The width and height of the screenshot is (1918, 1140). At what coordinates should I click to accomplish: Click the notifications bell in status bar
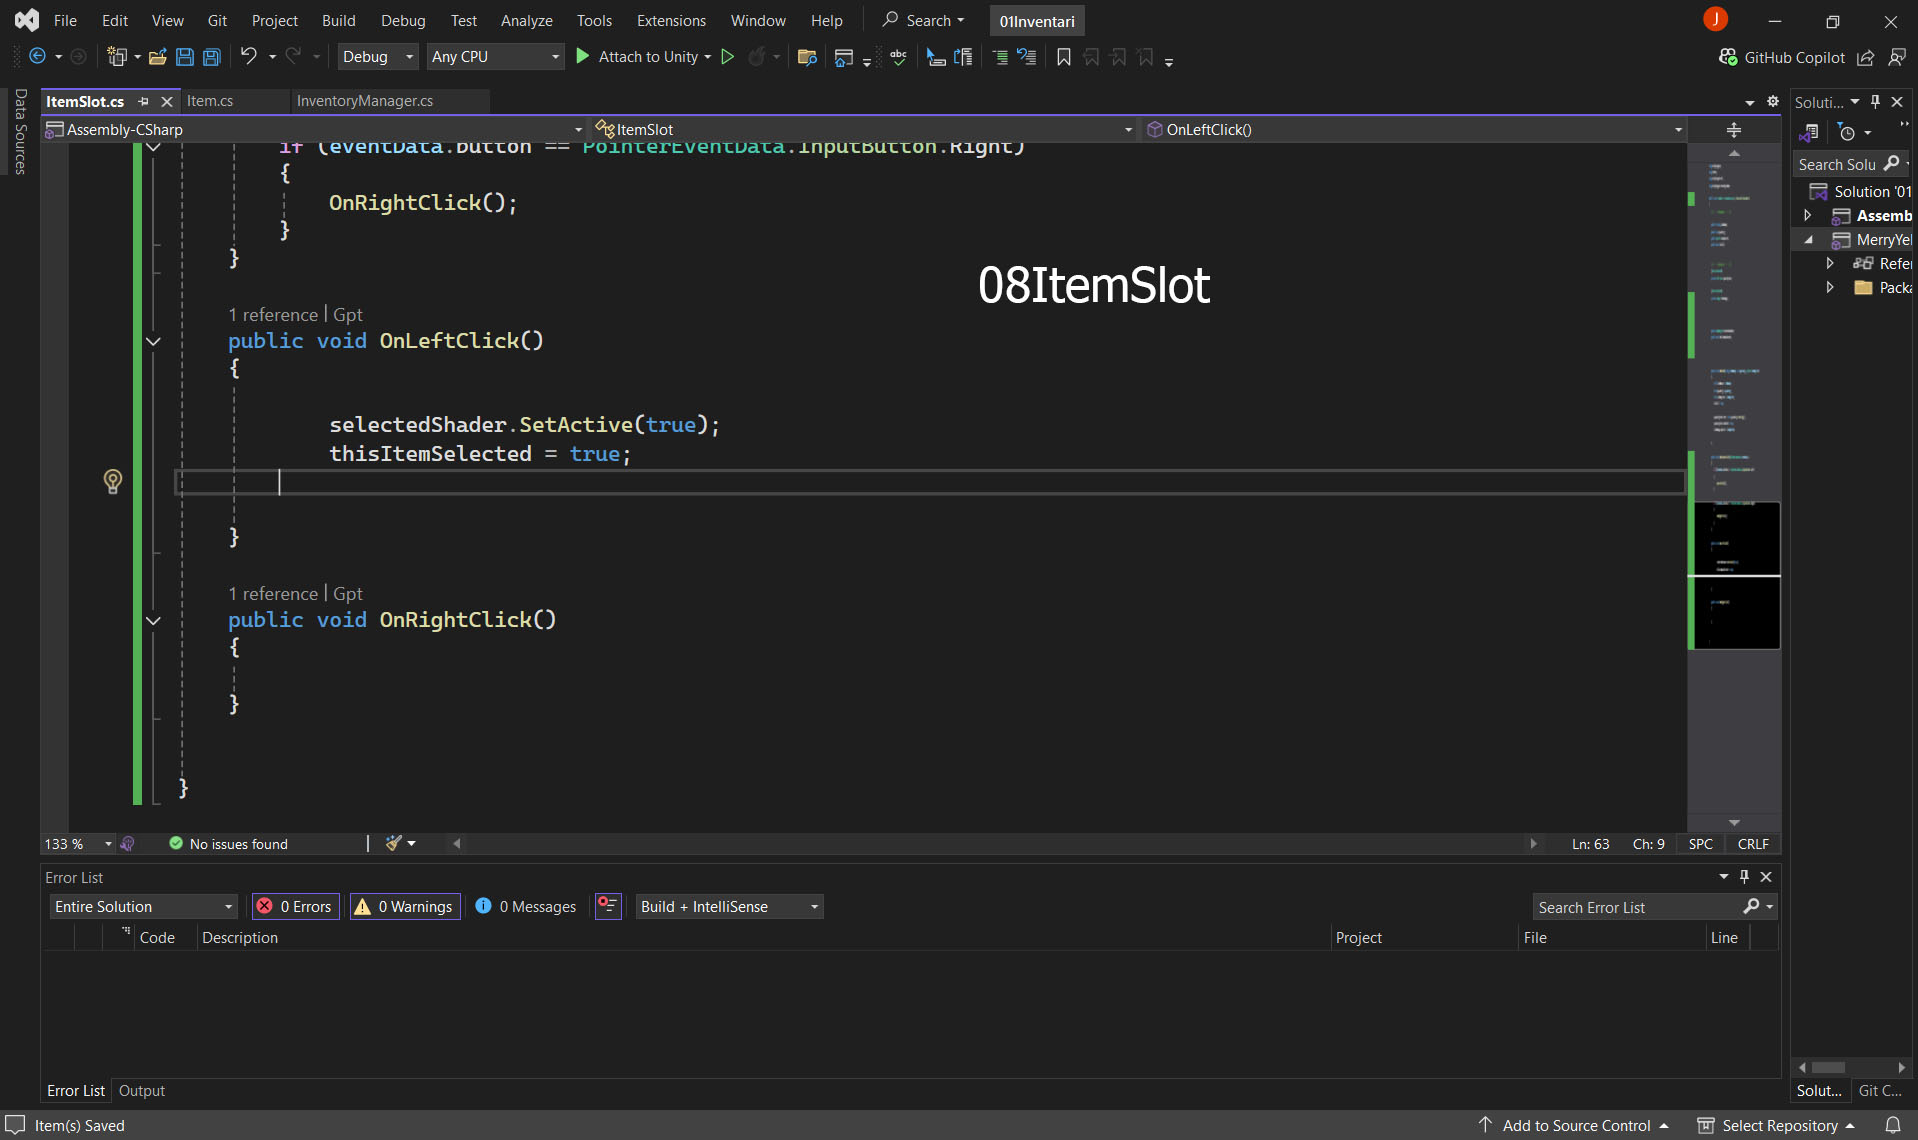[1893, 1125]
